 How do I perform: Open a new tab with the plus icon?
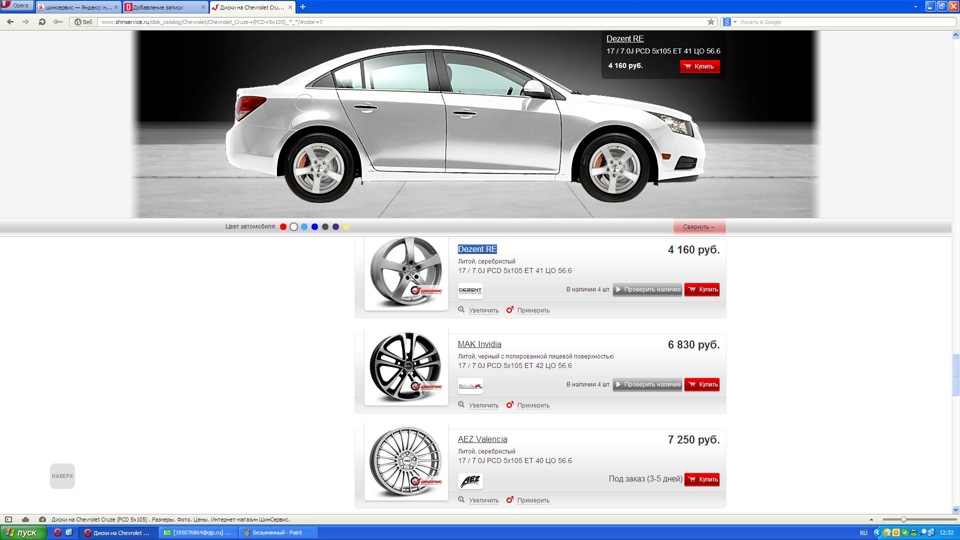tap(302, 7)
